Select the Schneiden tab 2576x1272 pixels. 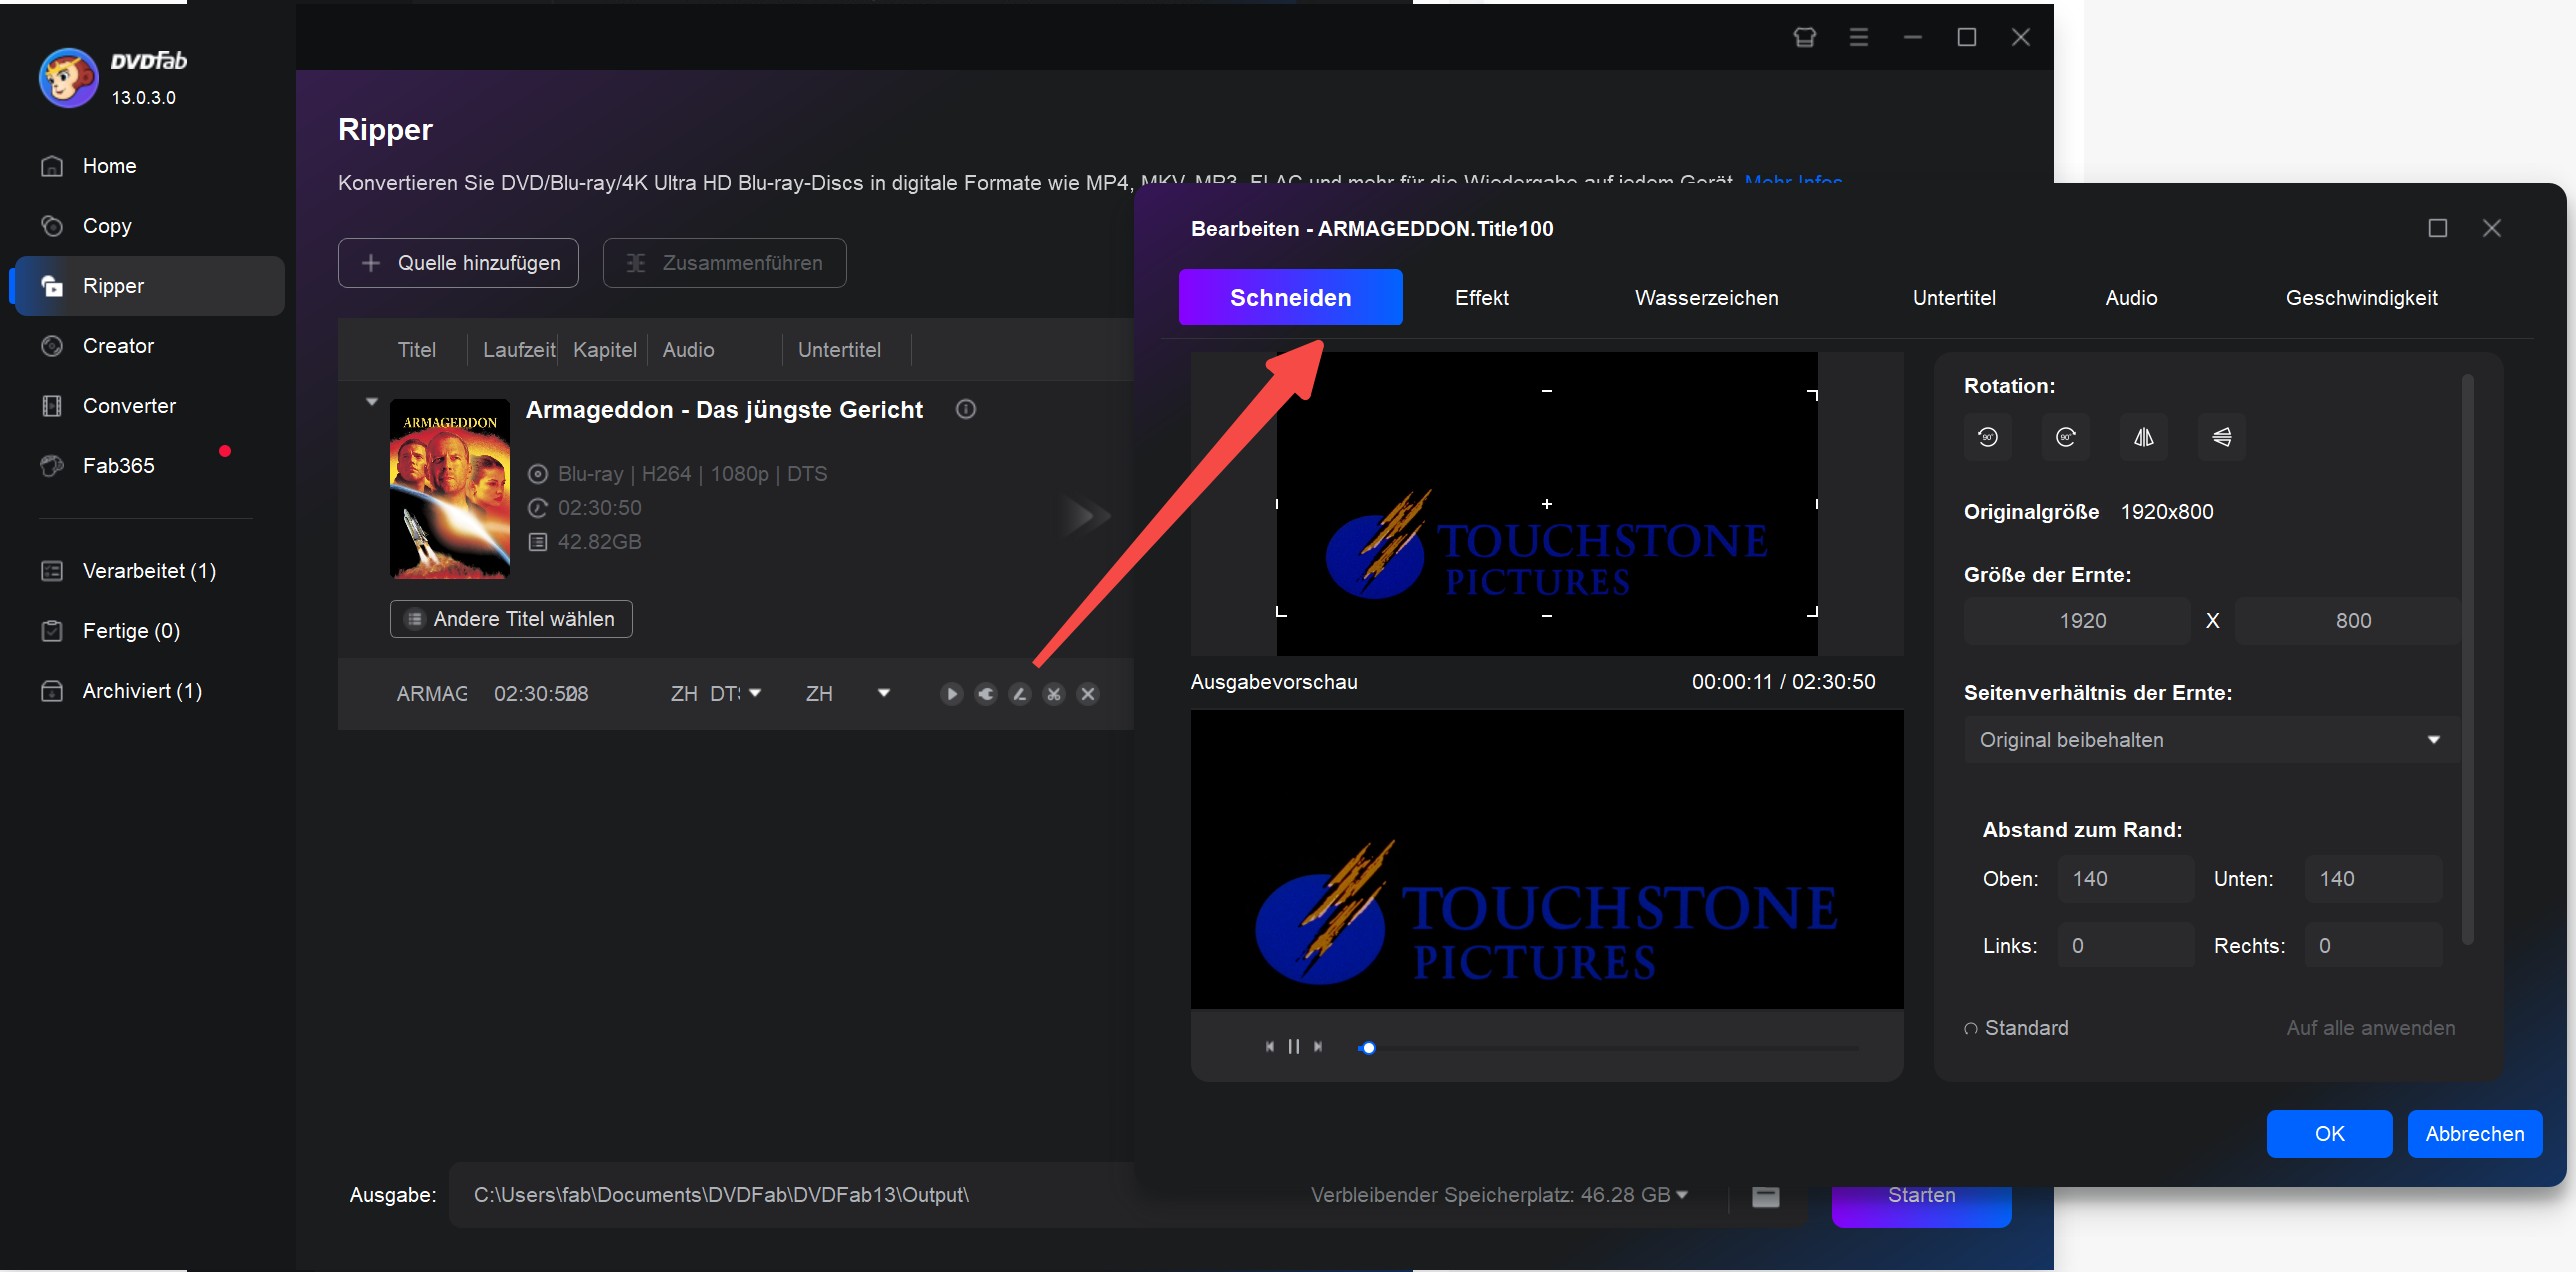1290,298
